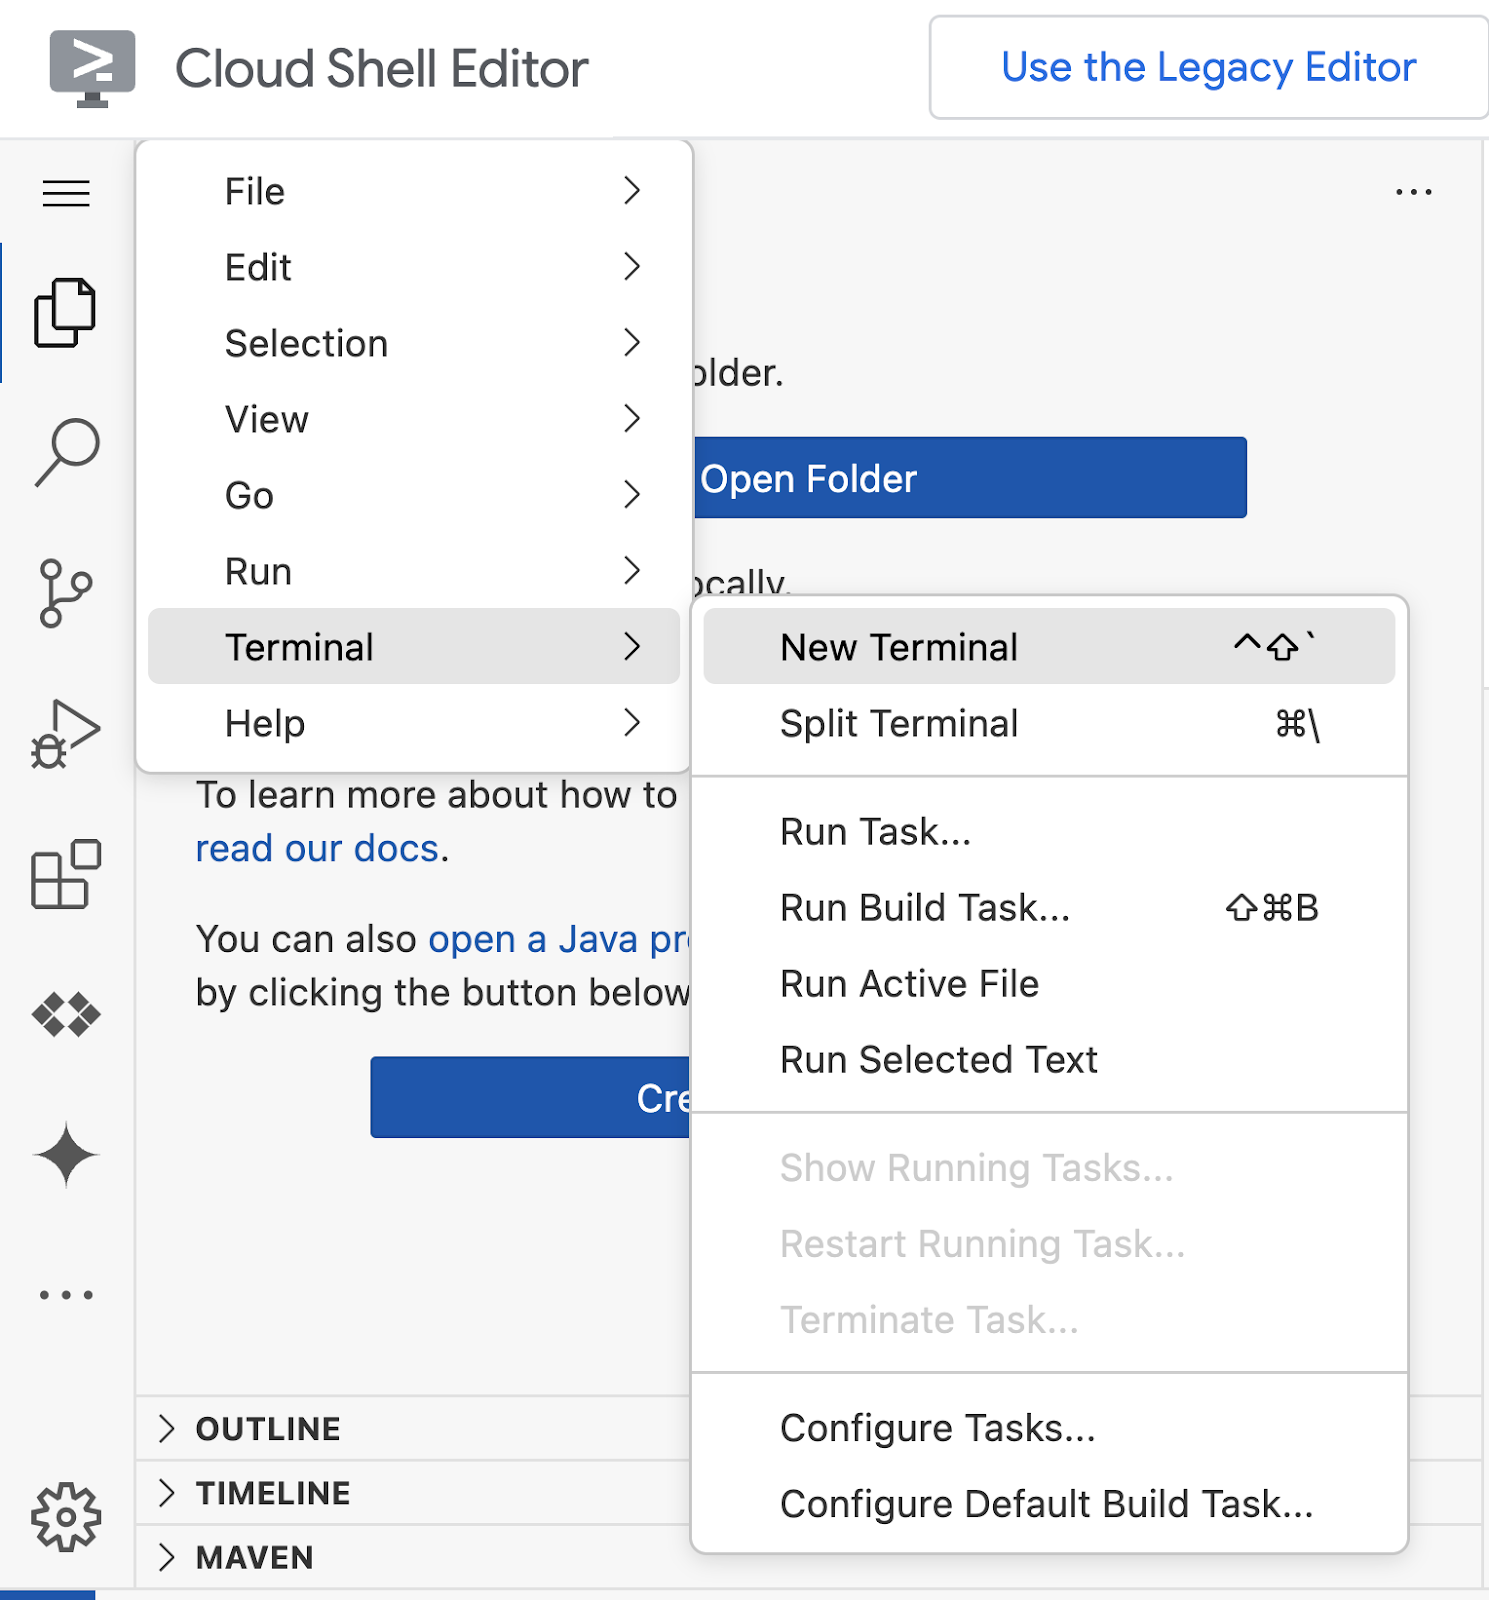Viewport: 1489px width, 1600px height.
Task: Expand the TIMELINE section
Action: tap(272, 1493)
